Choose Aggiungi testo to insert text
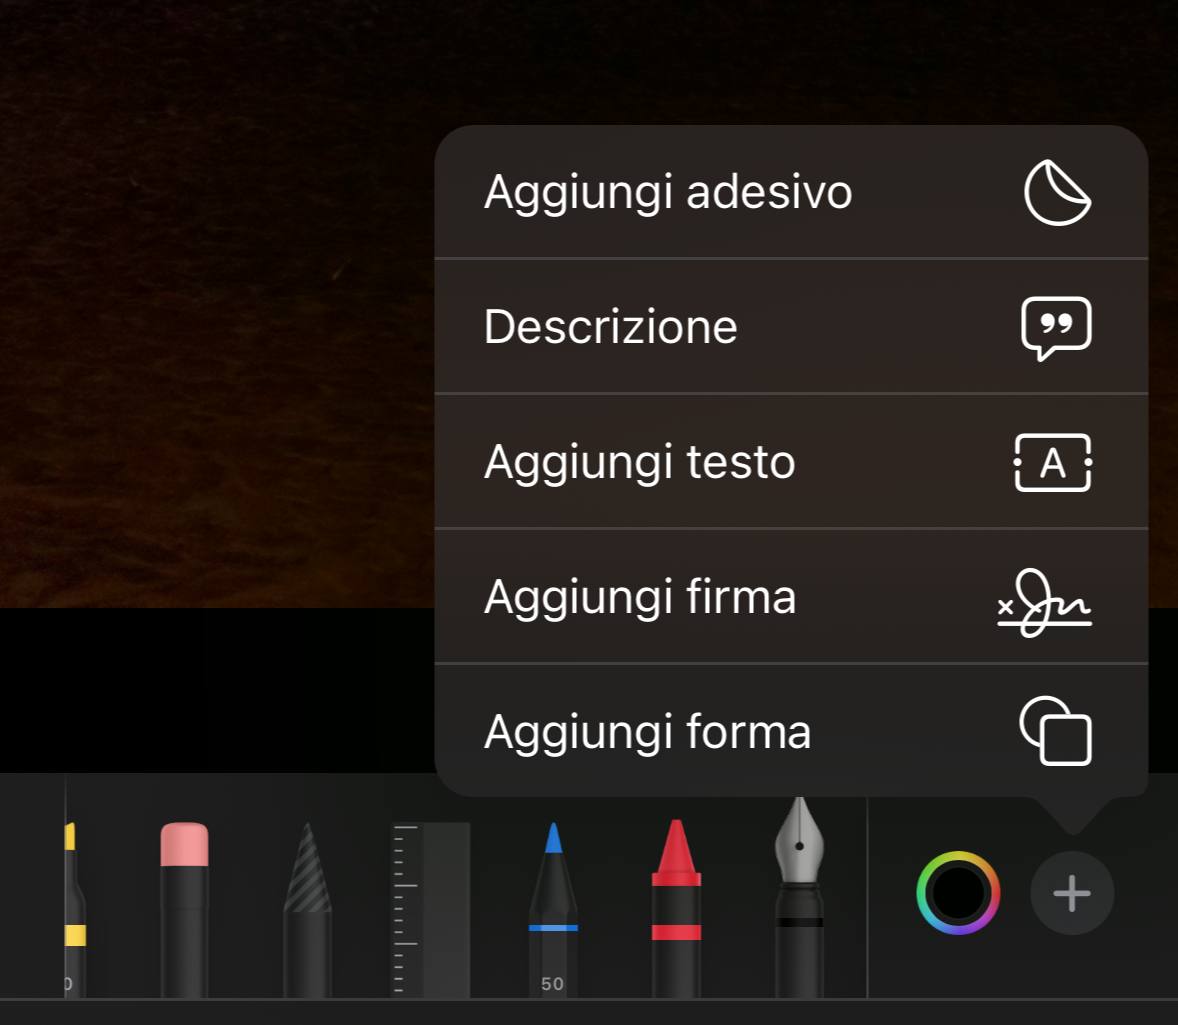This screenshot has width=1178, height=1025. click(x=640, y=462)
